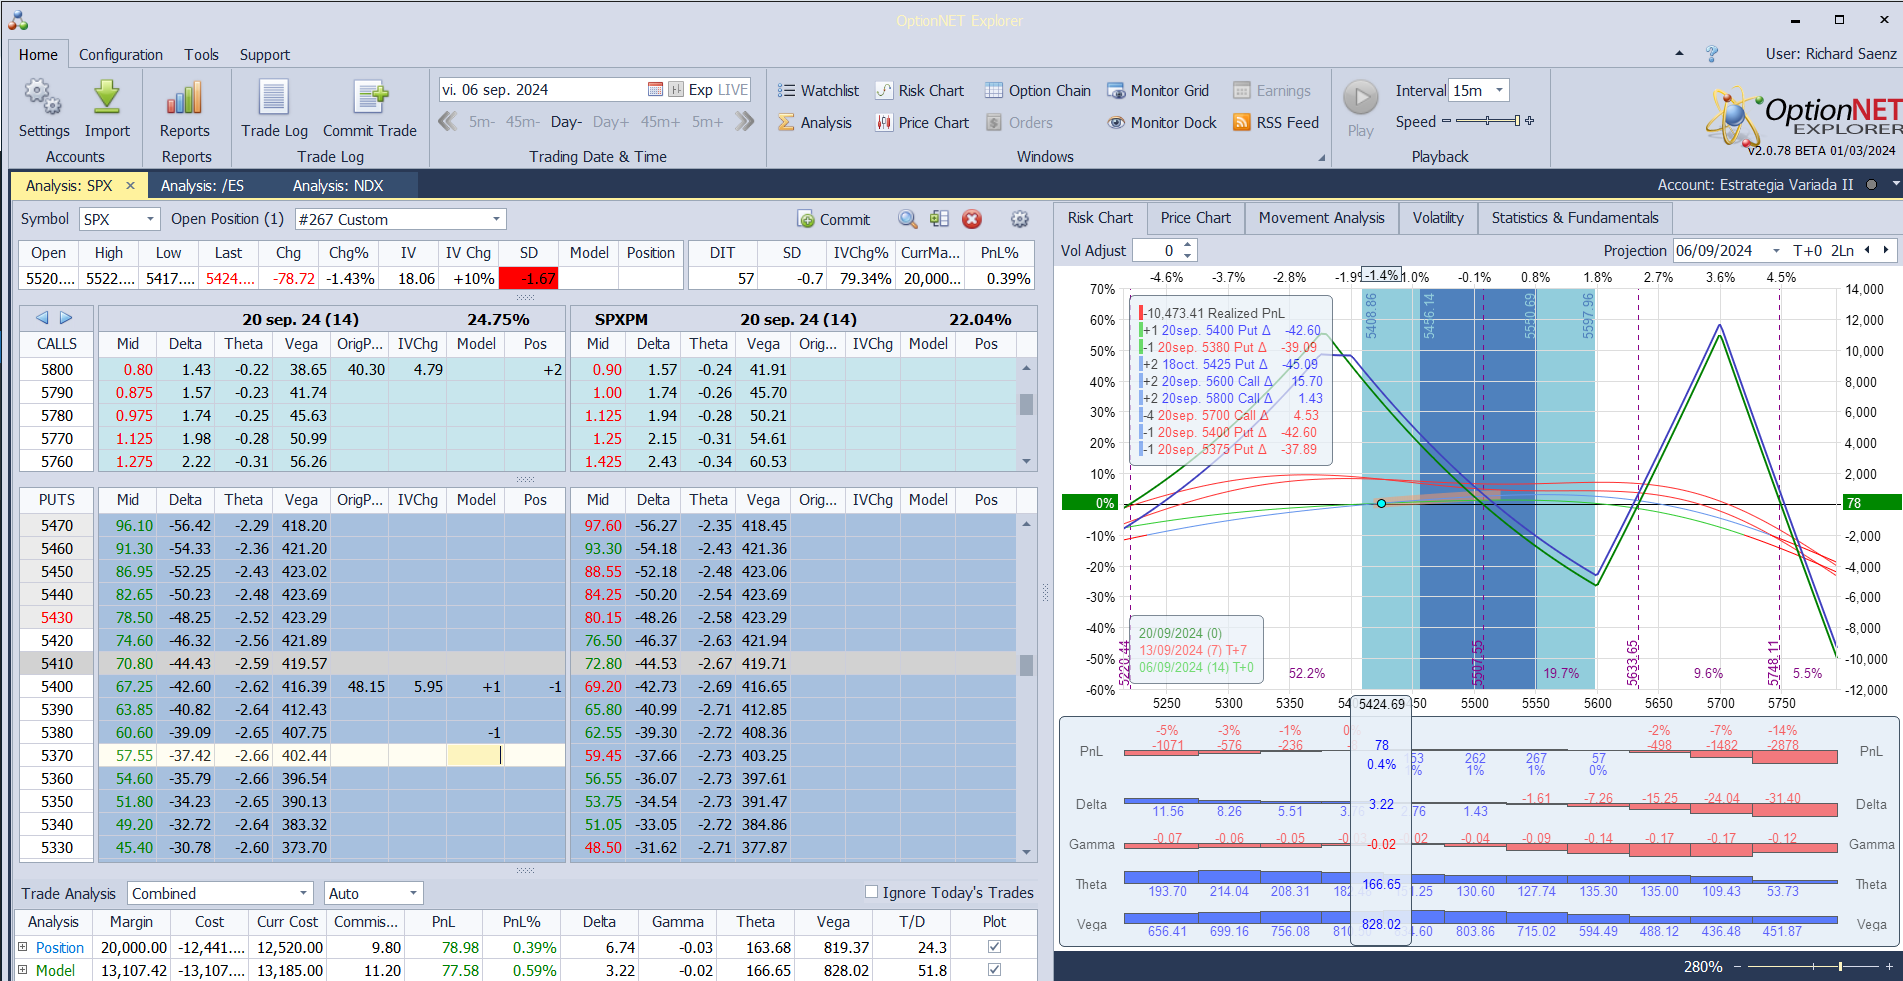Open the Projection date dropdown
The height and width of the screenshot is (981, 1903).
tap(1776, 251)
